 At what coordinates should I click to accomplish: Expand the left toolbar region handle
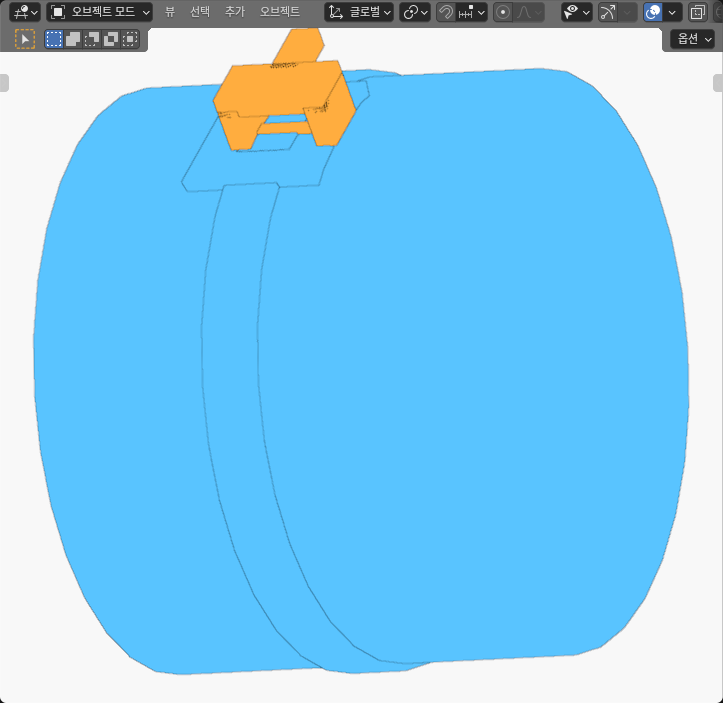tap(4, 83)
